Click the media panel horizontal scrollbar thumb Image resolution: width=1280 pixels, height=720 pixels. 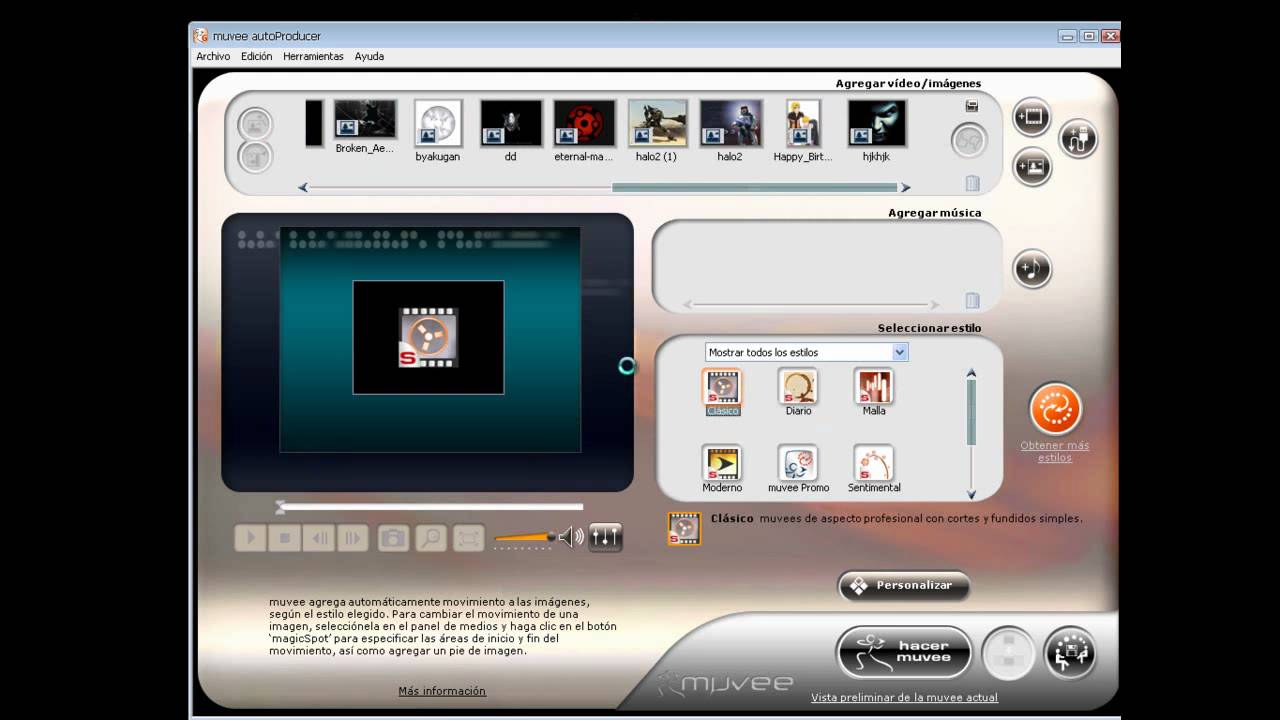click(x=755, y=187)
